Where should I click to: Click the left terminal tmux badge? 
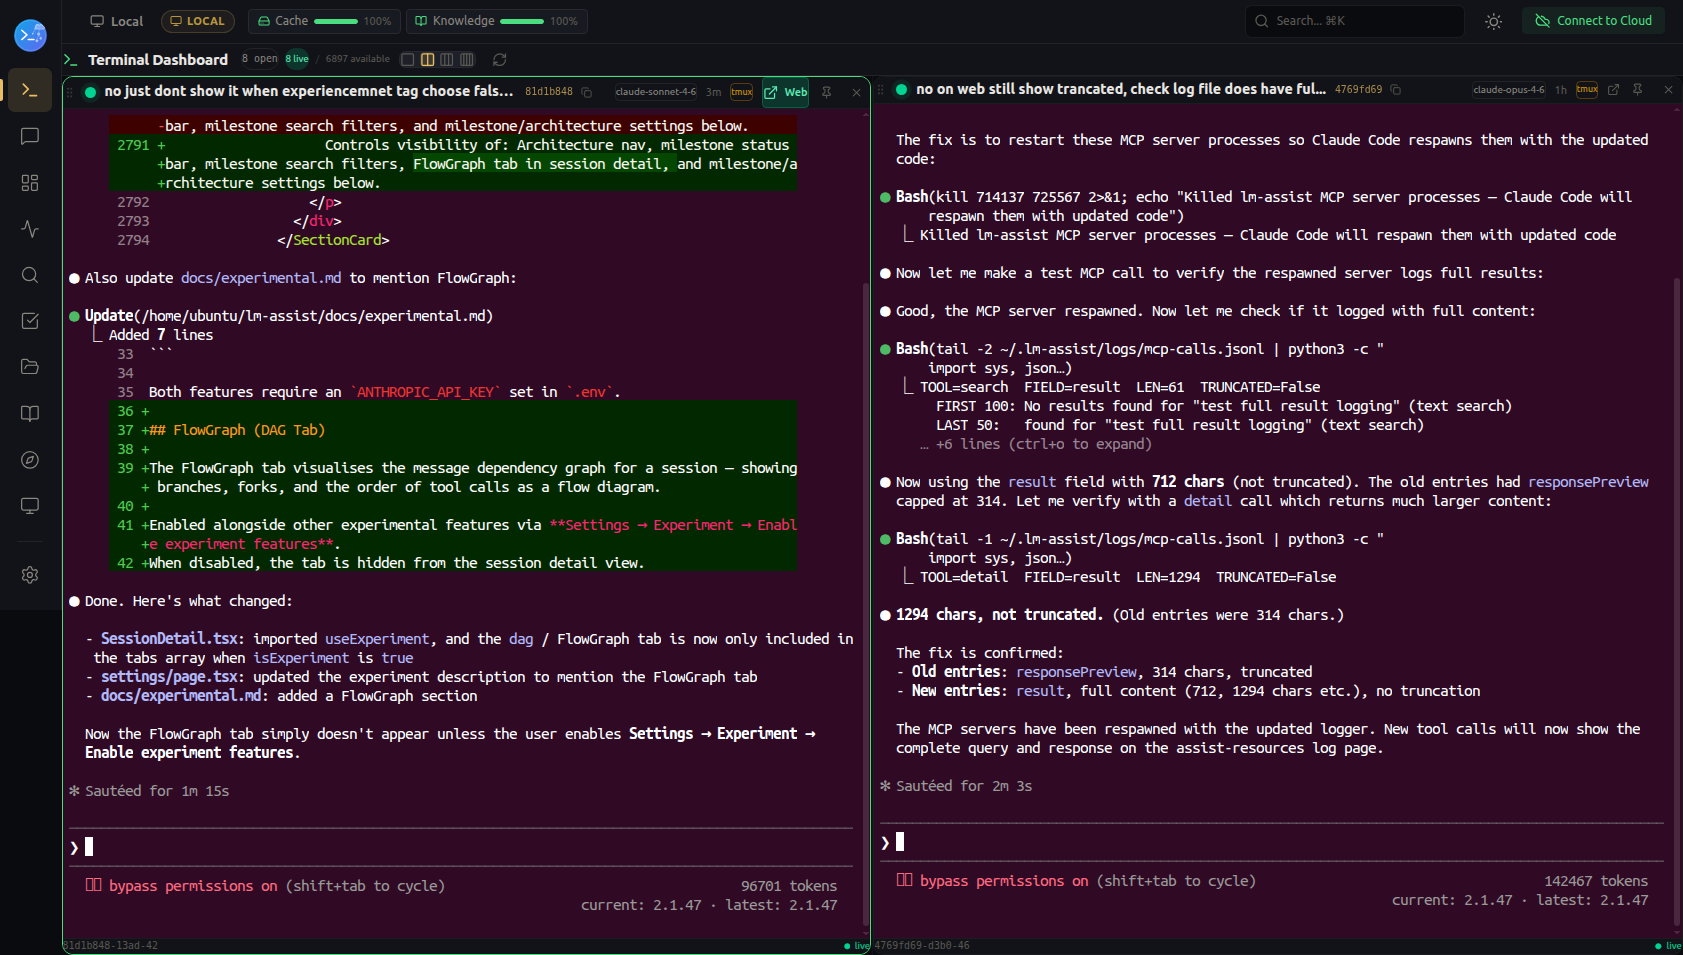point(741,92)
